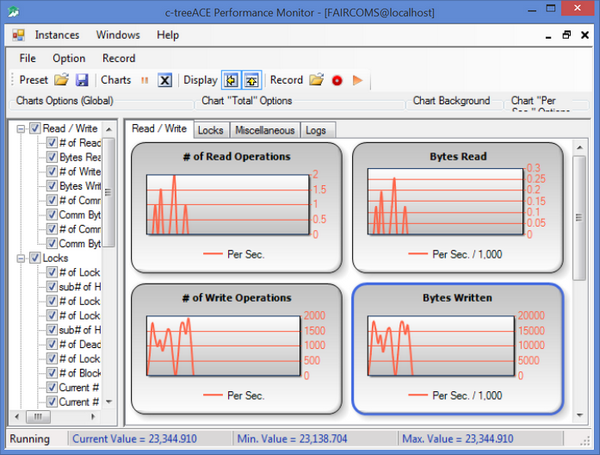Select the Bytes Written chart panel
The height and width of the screenshot is (455, 600).
point(457,347)
